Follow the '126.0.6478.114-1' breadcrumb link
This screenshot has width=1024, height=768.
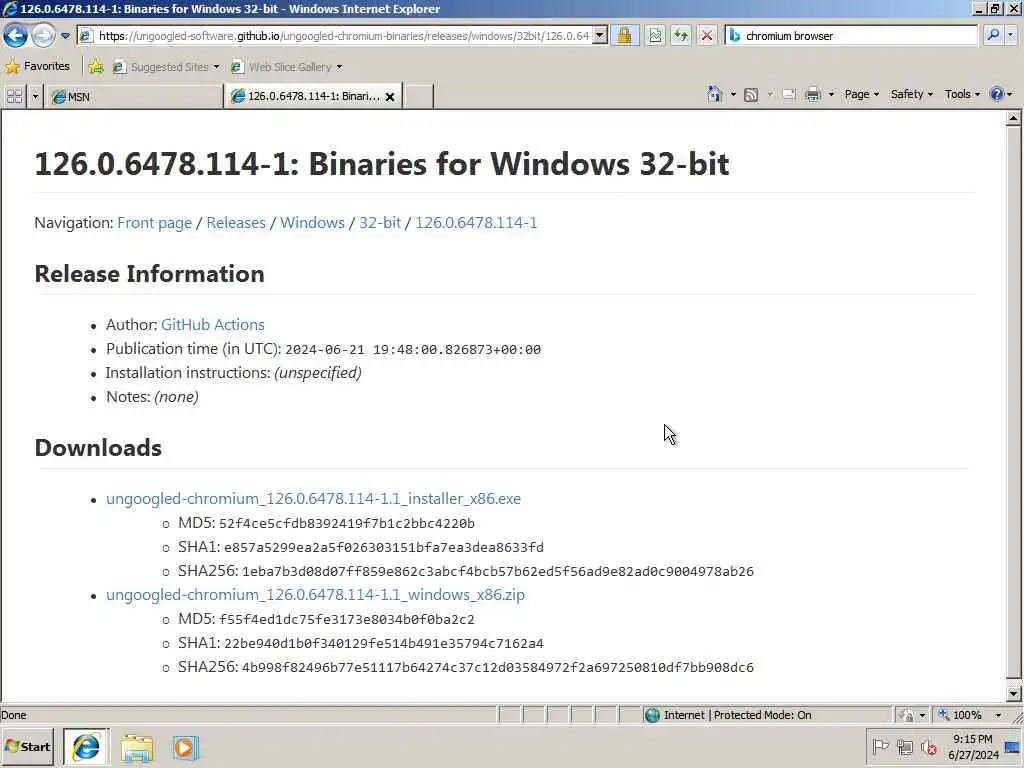[x=476, y=223]
